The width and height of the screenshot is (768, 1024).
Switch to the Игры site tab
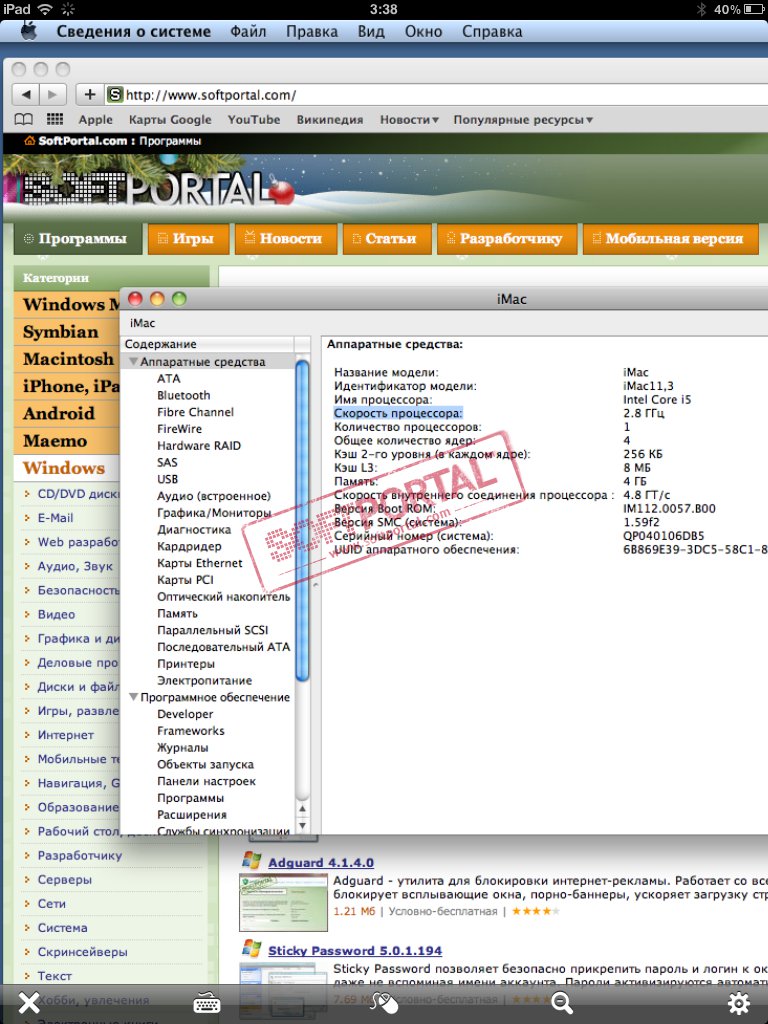click(x=189, y=239)
